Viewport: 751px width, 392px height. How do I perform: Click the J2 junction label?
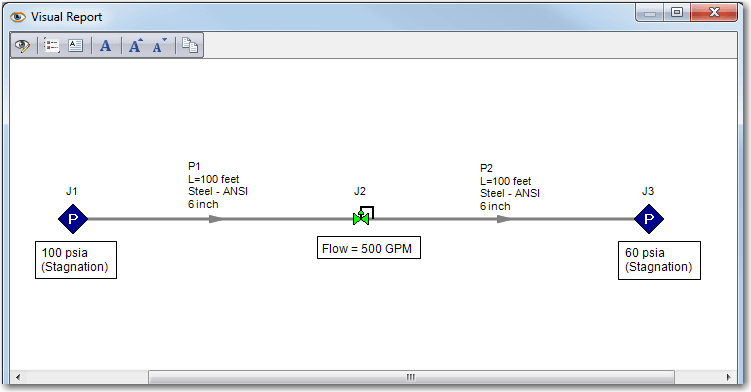coord(360,191)
